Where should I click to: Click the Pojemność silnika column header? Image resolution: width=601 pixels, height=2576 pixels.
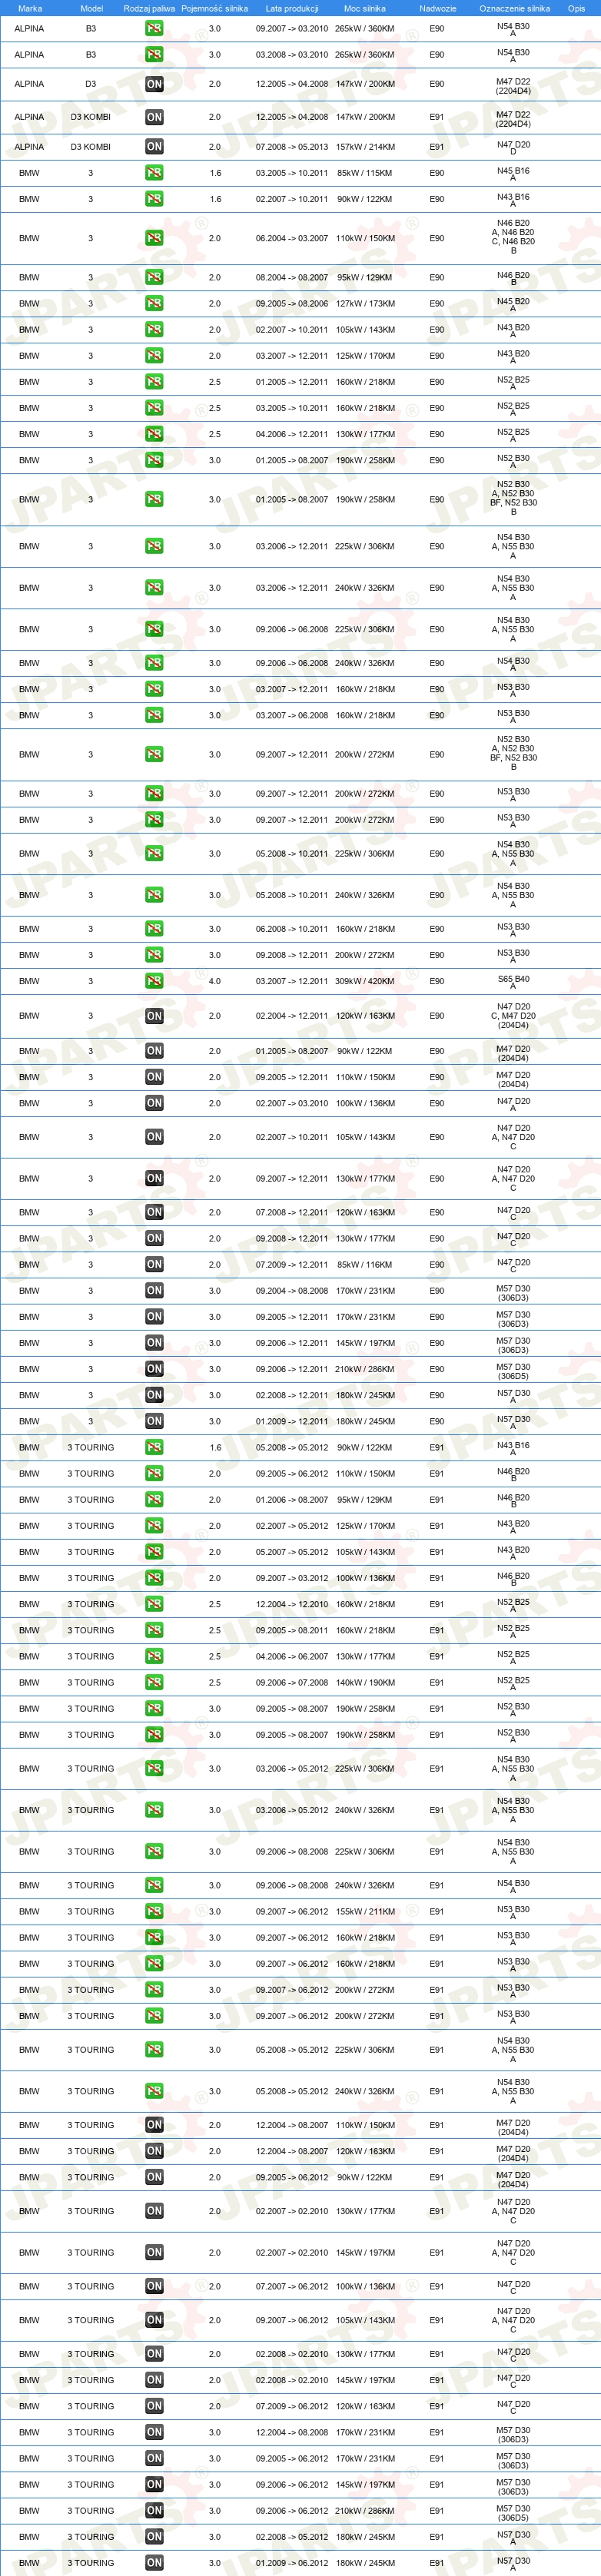click(214, 8)
